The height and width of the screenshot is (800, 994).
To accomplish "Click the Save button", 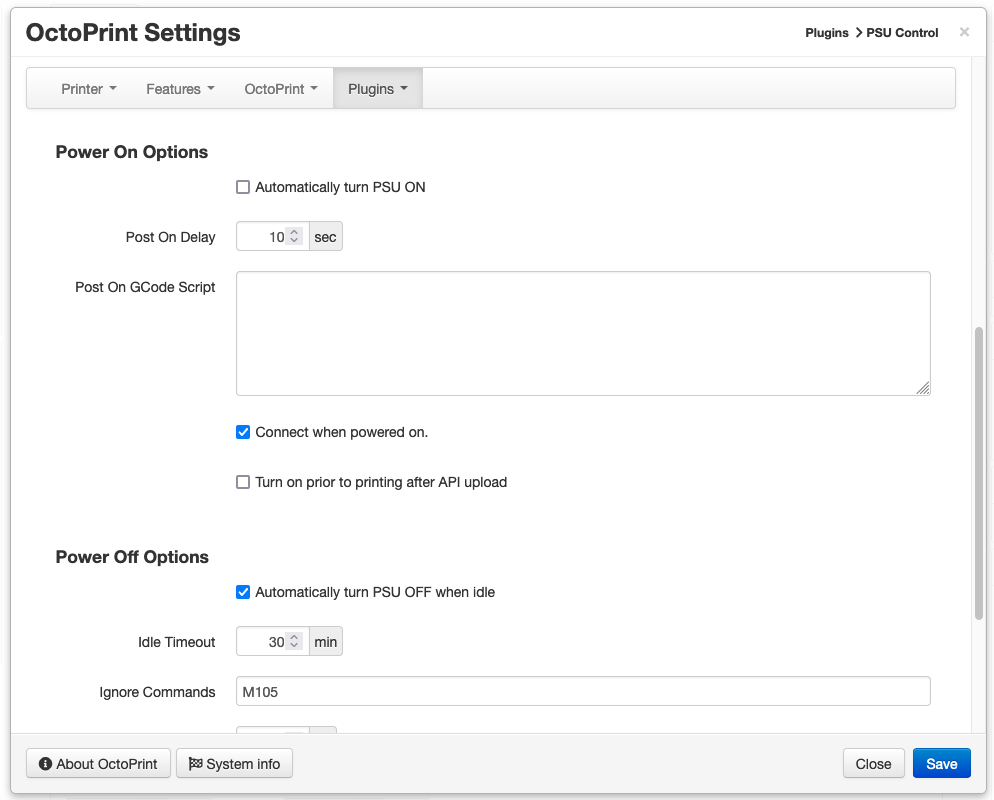I will (x=941, y=764).
